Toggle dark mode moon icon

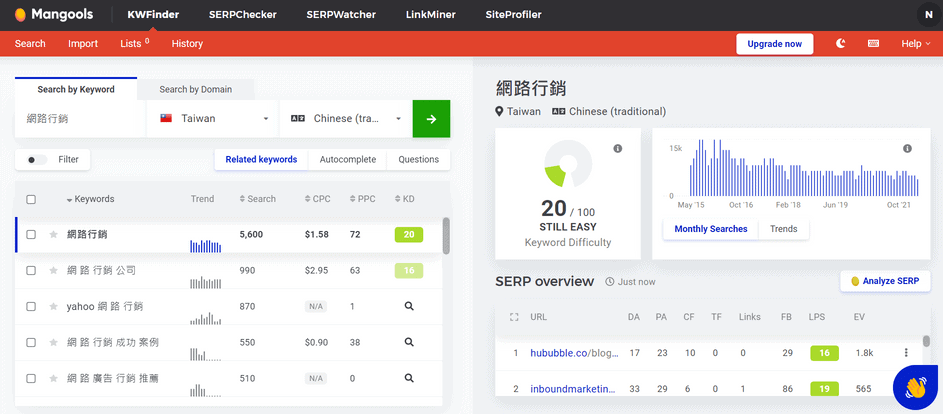tap(841, 43)
